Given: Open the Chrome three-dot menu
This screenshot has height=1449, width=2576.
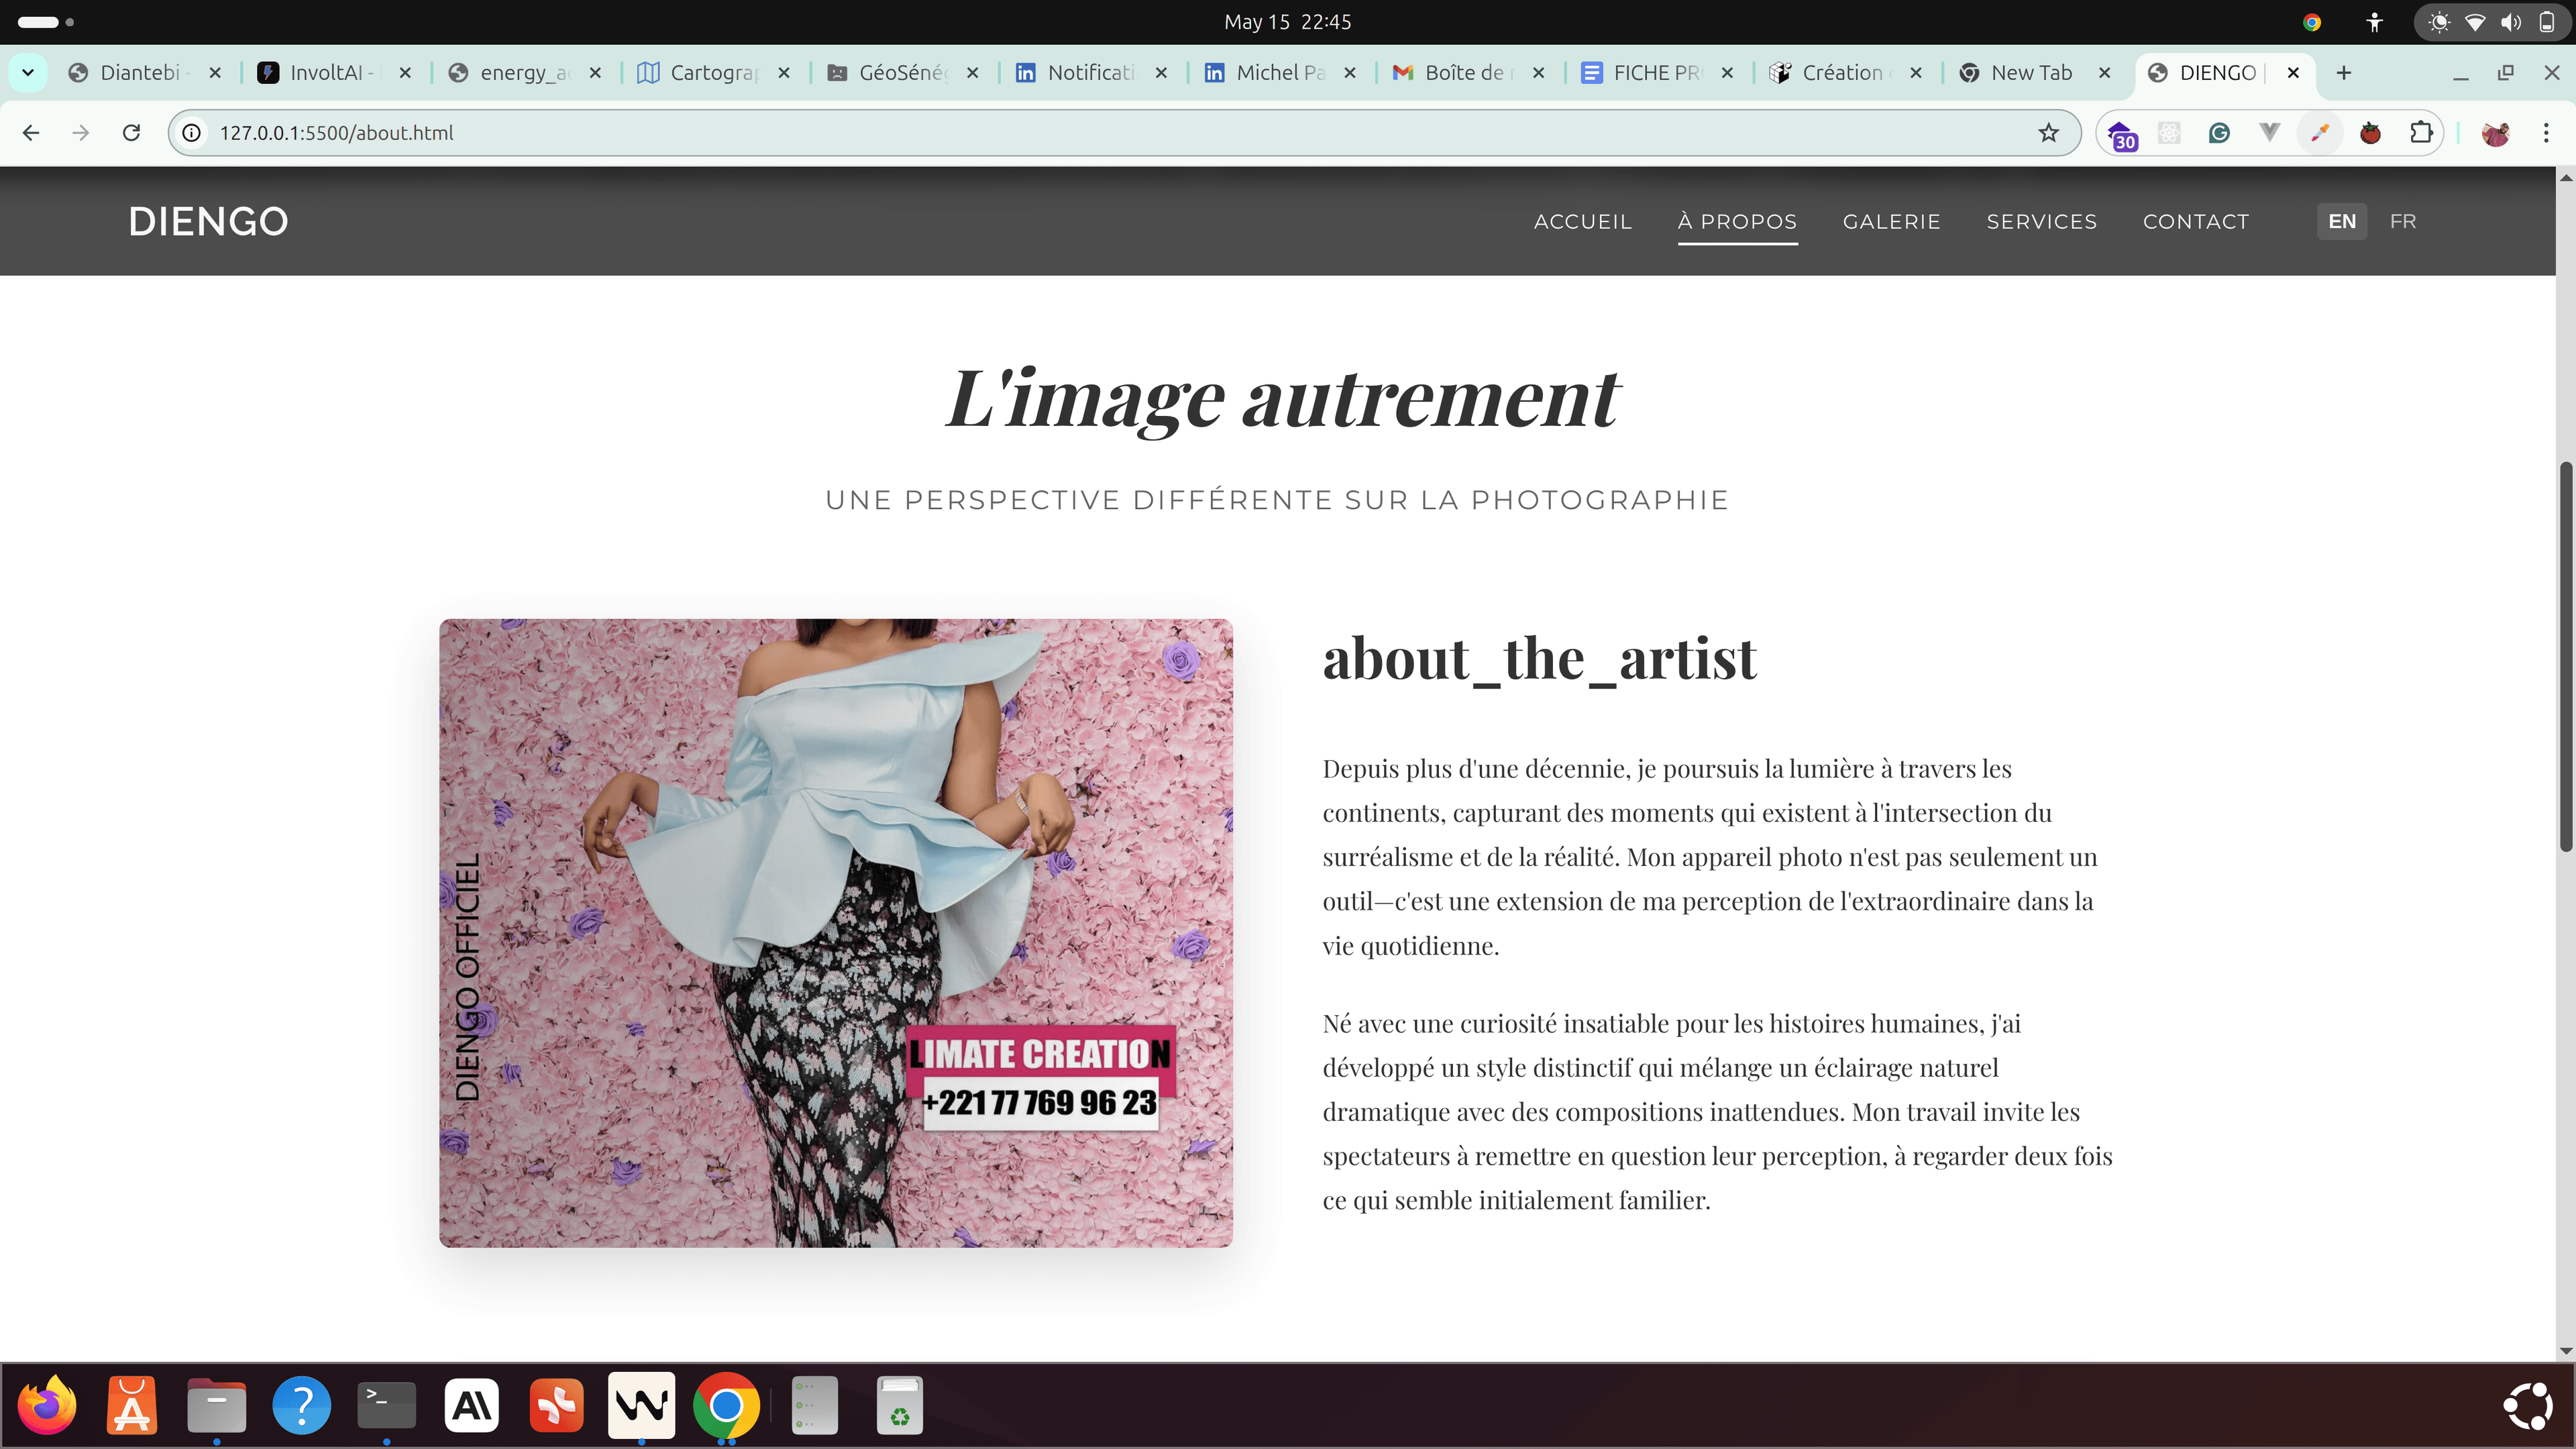Looking at the screenshot, I should tap(2546, 133).
